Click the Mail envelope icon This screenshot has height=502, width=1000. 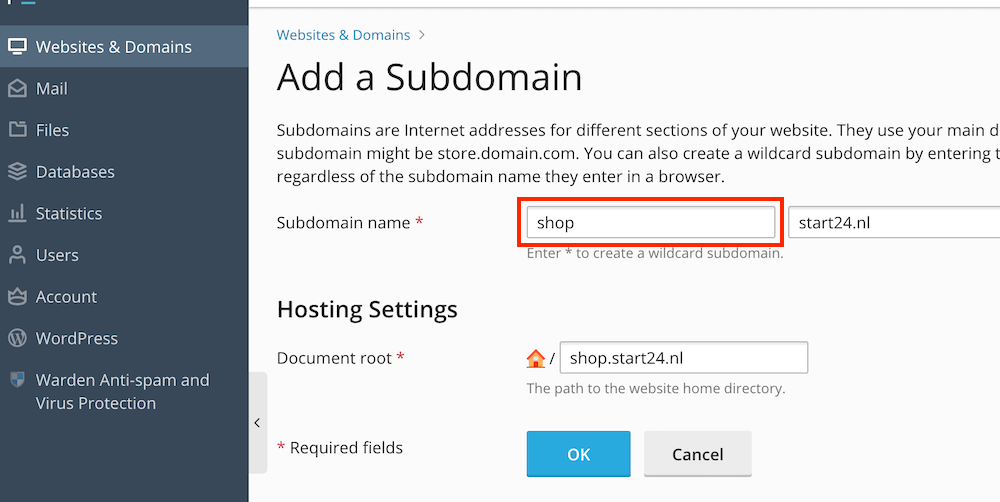(x=17, y=89)
